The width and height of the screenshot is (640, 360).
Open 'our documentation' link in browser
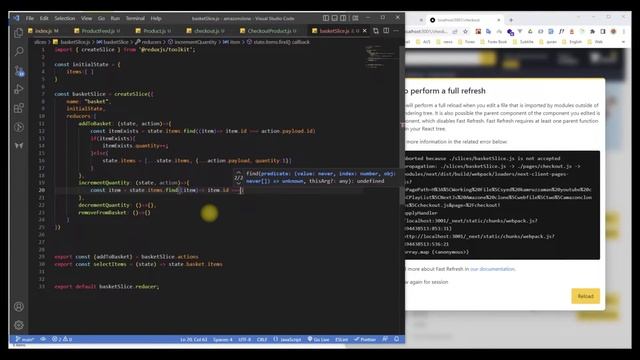point(492,269)
